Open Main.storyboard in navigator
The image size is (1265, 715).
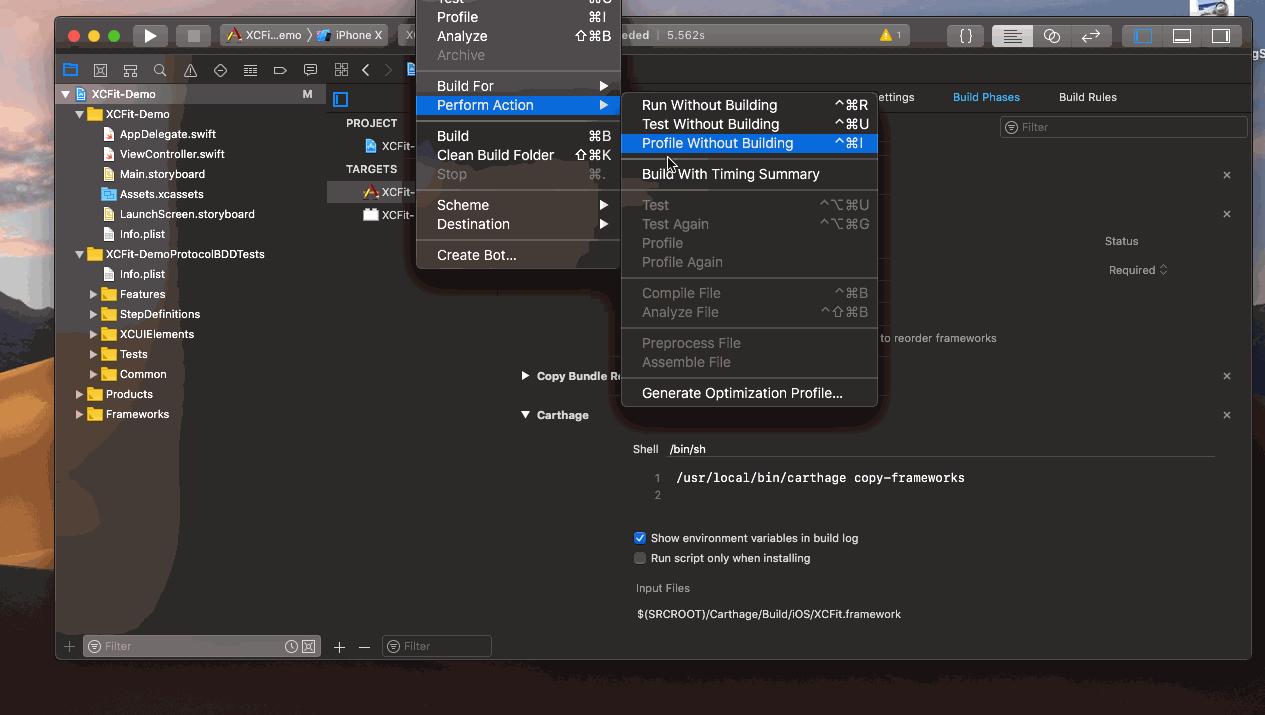(x=162, y=174)
